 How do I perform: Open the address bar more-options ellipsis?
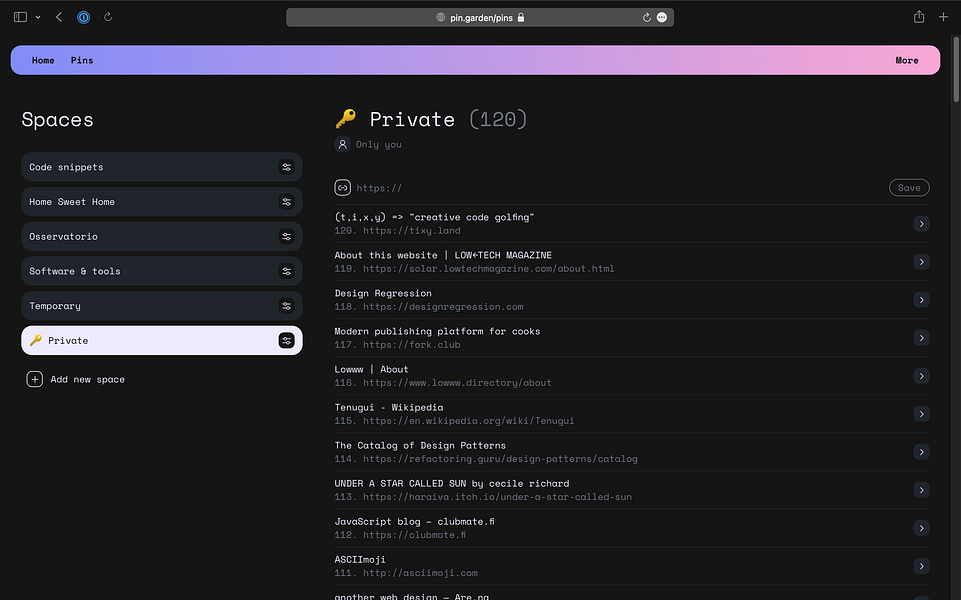[x=662, y=18]
